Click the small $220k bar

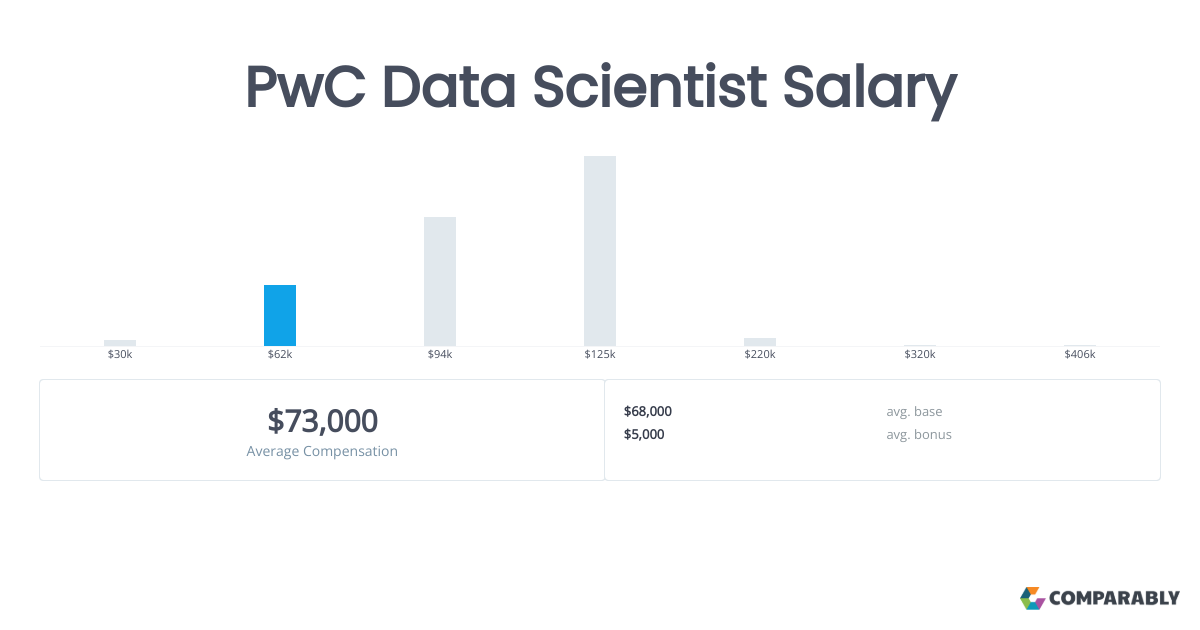[760, 342]
